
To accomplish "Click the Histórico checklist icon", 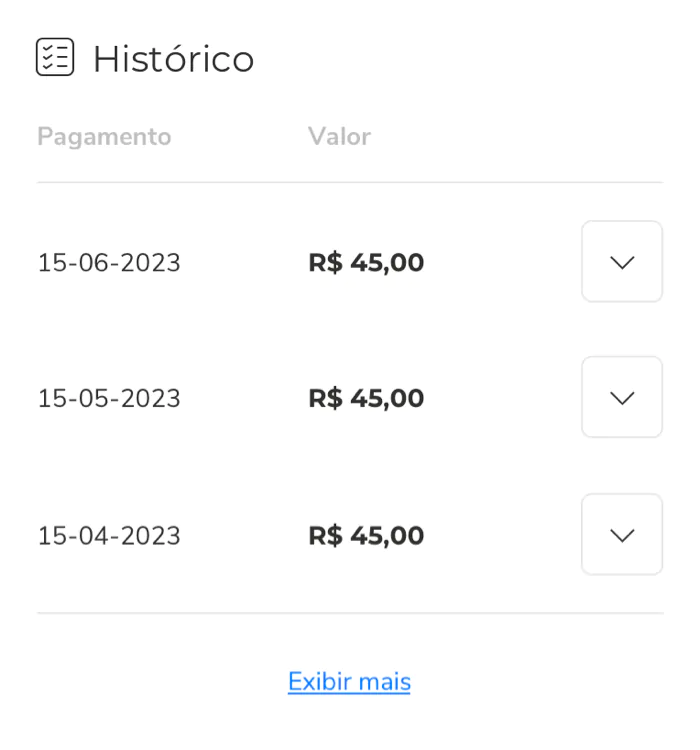I will (55, 57).
